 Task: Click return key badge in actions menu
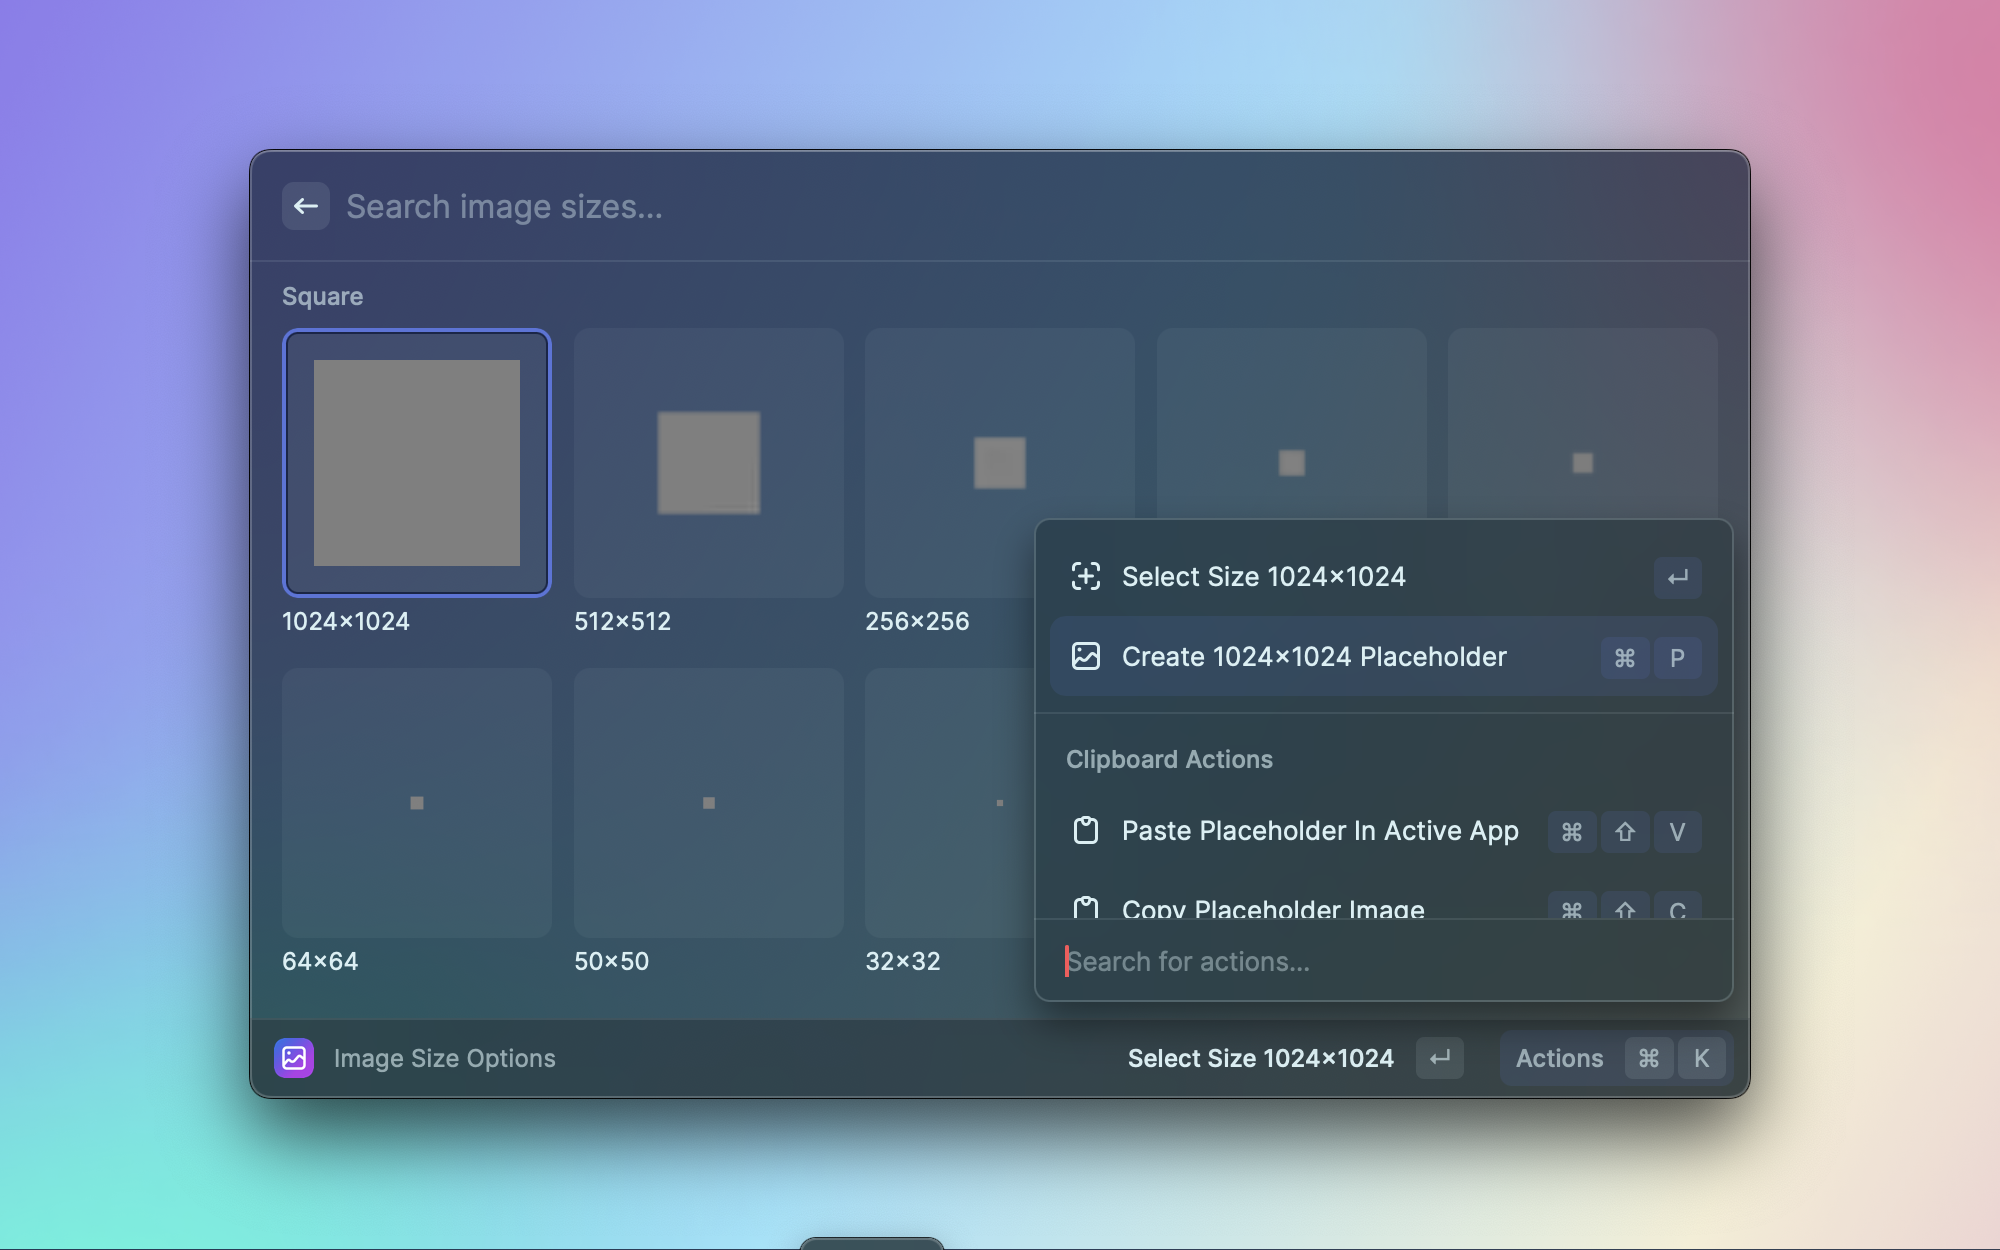tap(1678, 577)
